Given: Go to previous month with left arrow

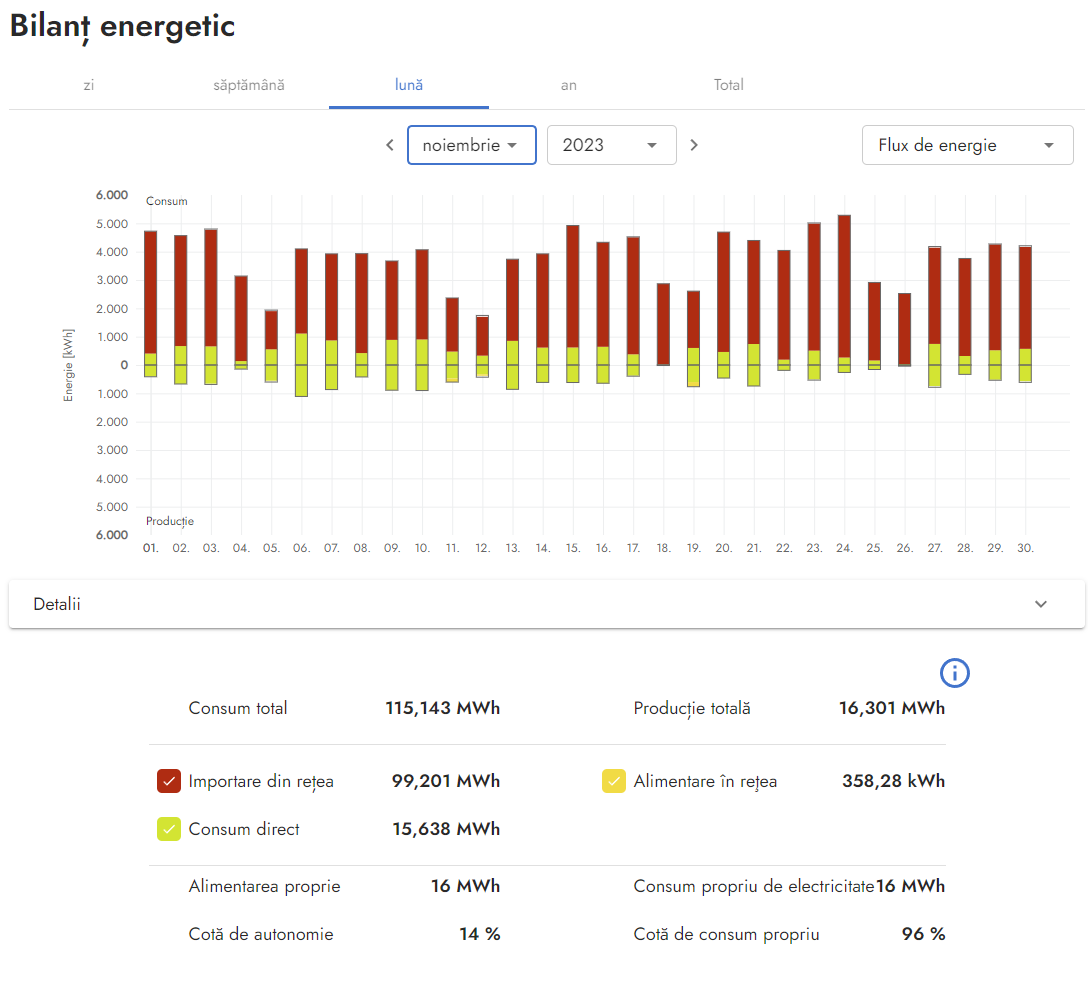Looking at the screenshot, I should click(x=390, y=145).
